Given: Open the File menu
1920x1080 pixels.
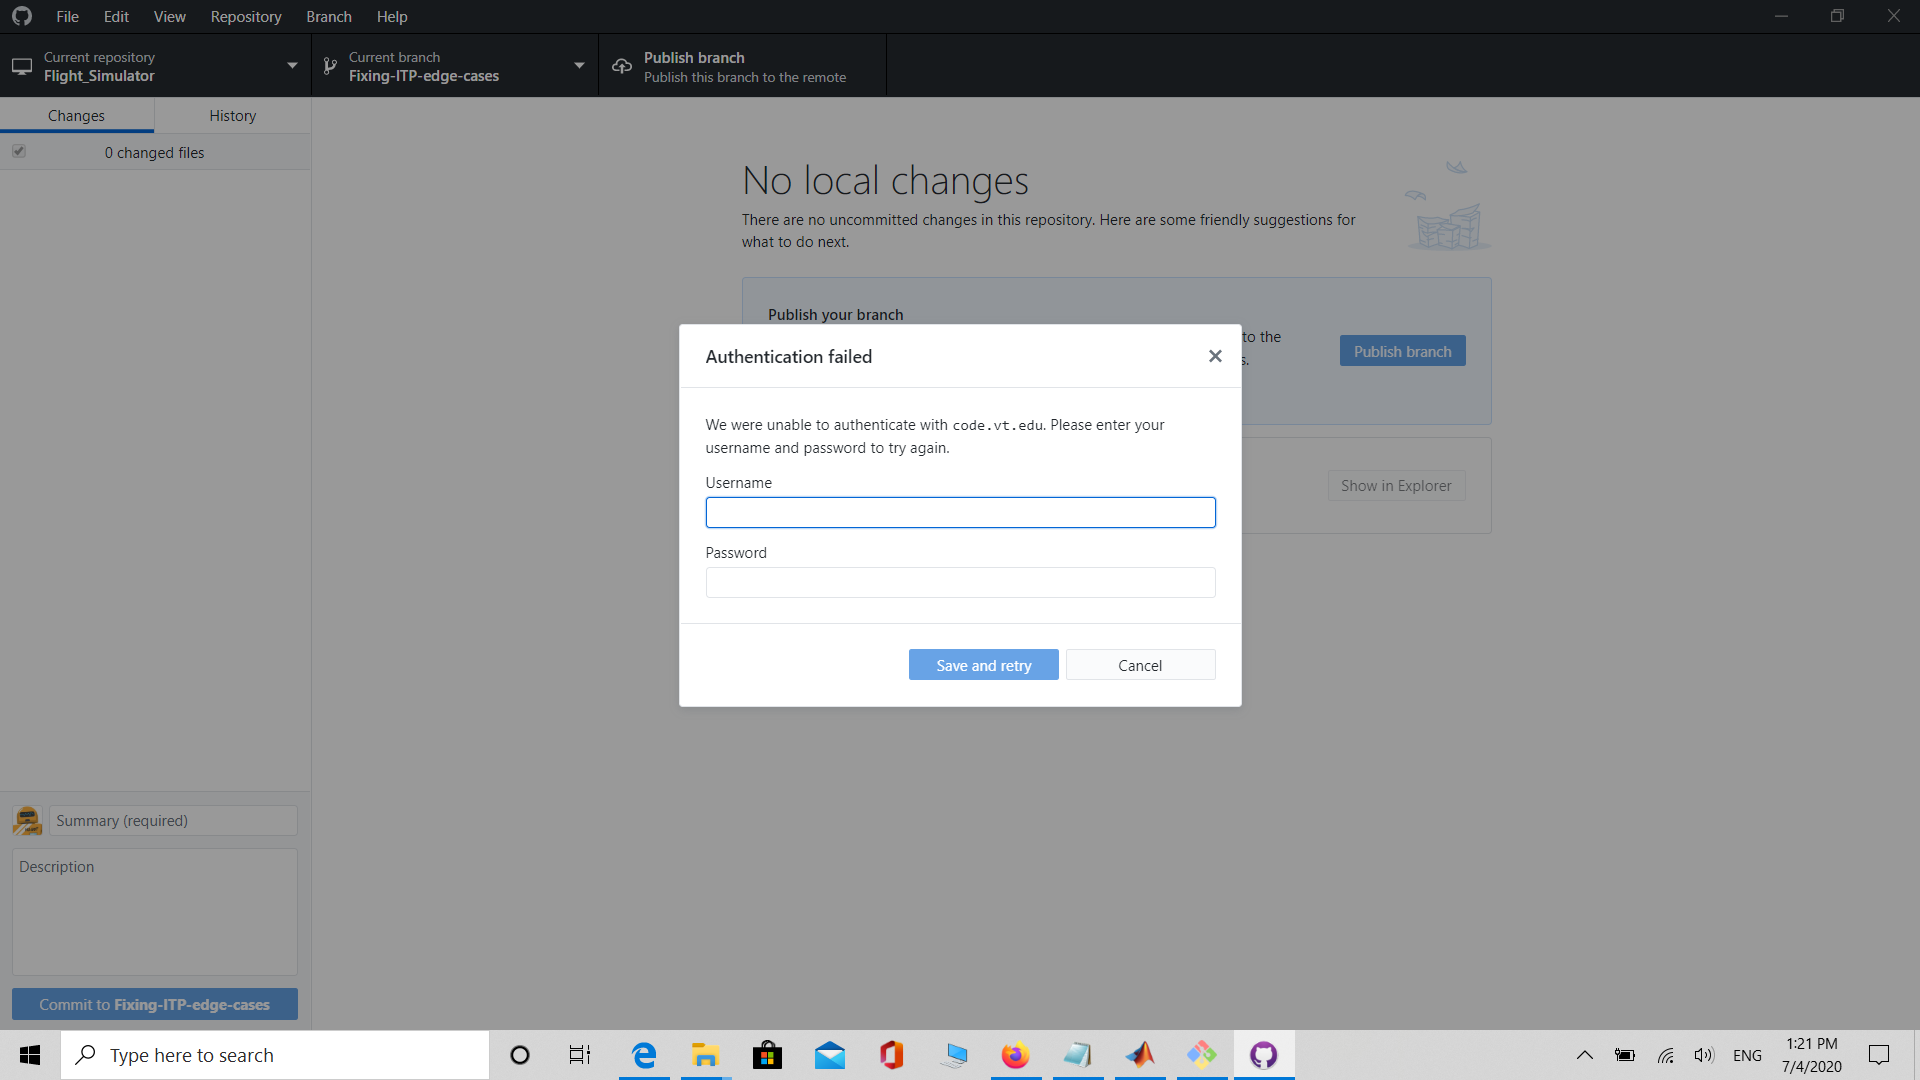Looking at the screenshot, I should [67, 16].
